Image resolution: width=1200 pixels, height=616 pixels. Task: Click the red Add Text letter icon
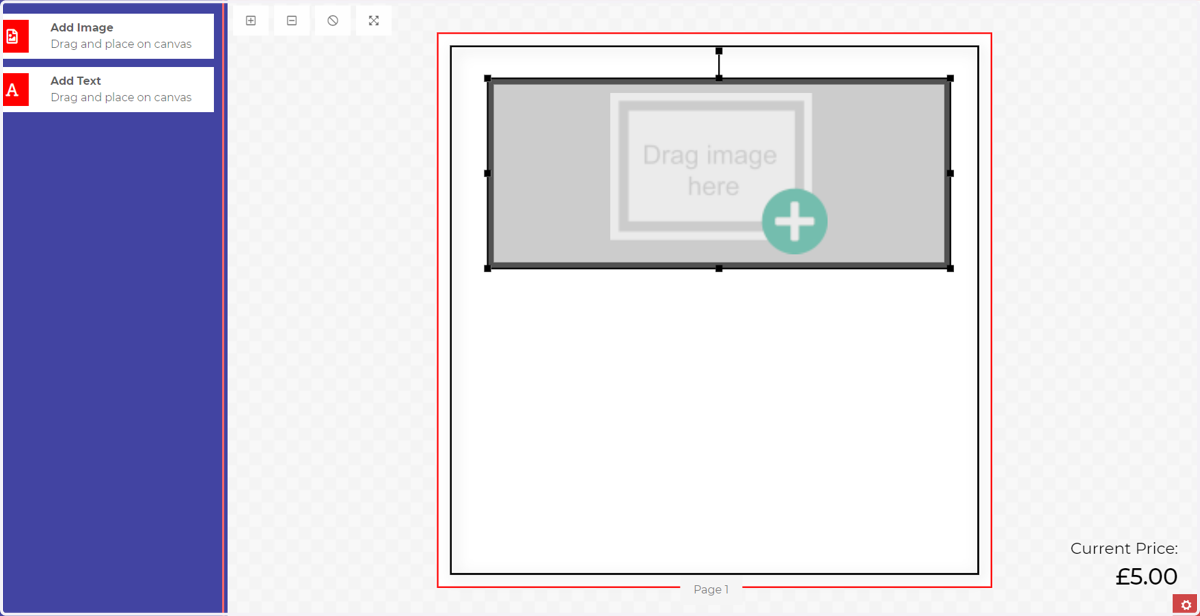coord(15,89)
